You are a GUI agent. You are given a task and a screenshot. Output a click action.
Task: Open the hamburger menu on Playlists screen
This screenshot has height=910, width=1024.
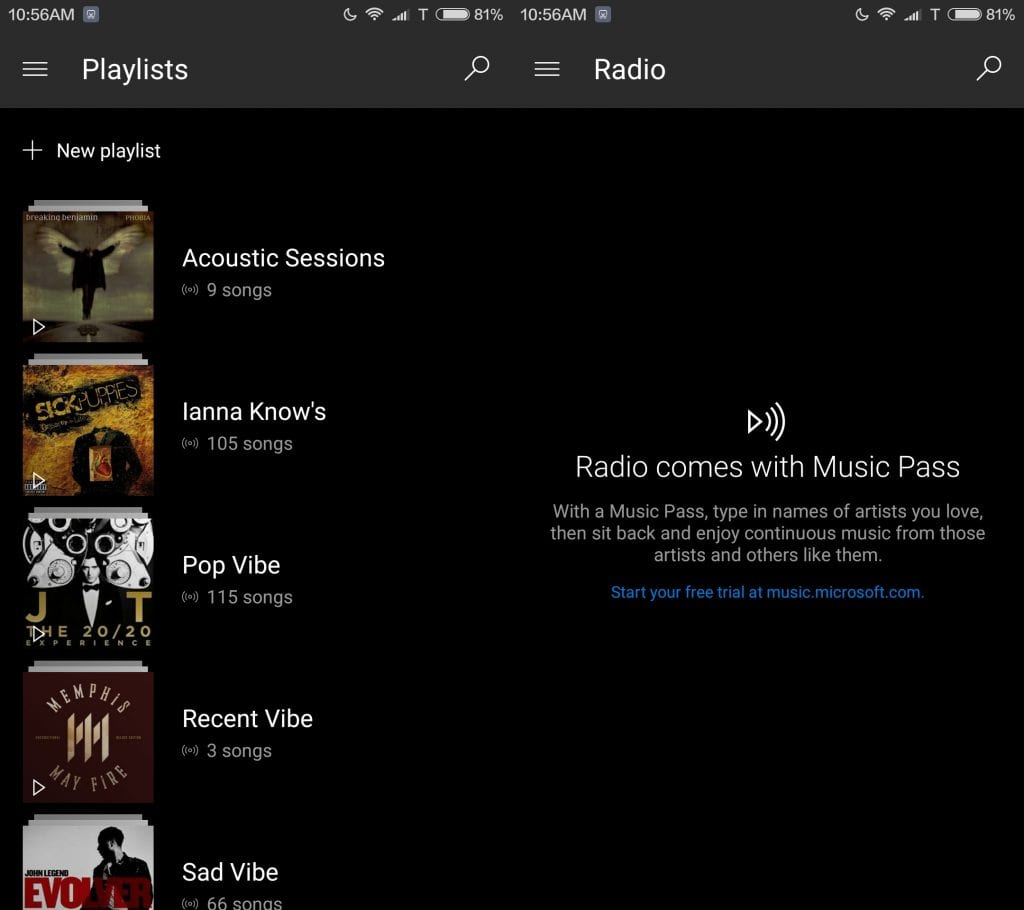35,69
